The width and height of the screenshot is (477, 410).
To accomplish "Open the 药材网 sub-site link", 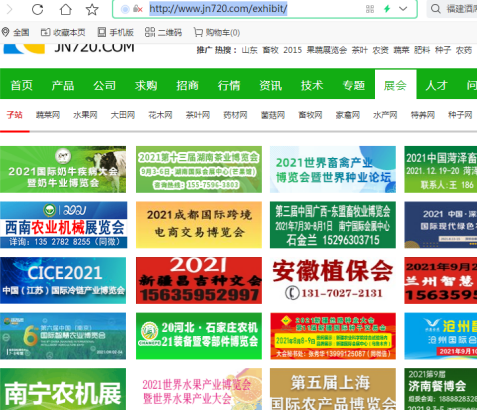I will (x=235, y=115).
